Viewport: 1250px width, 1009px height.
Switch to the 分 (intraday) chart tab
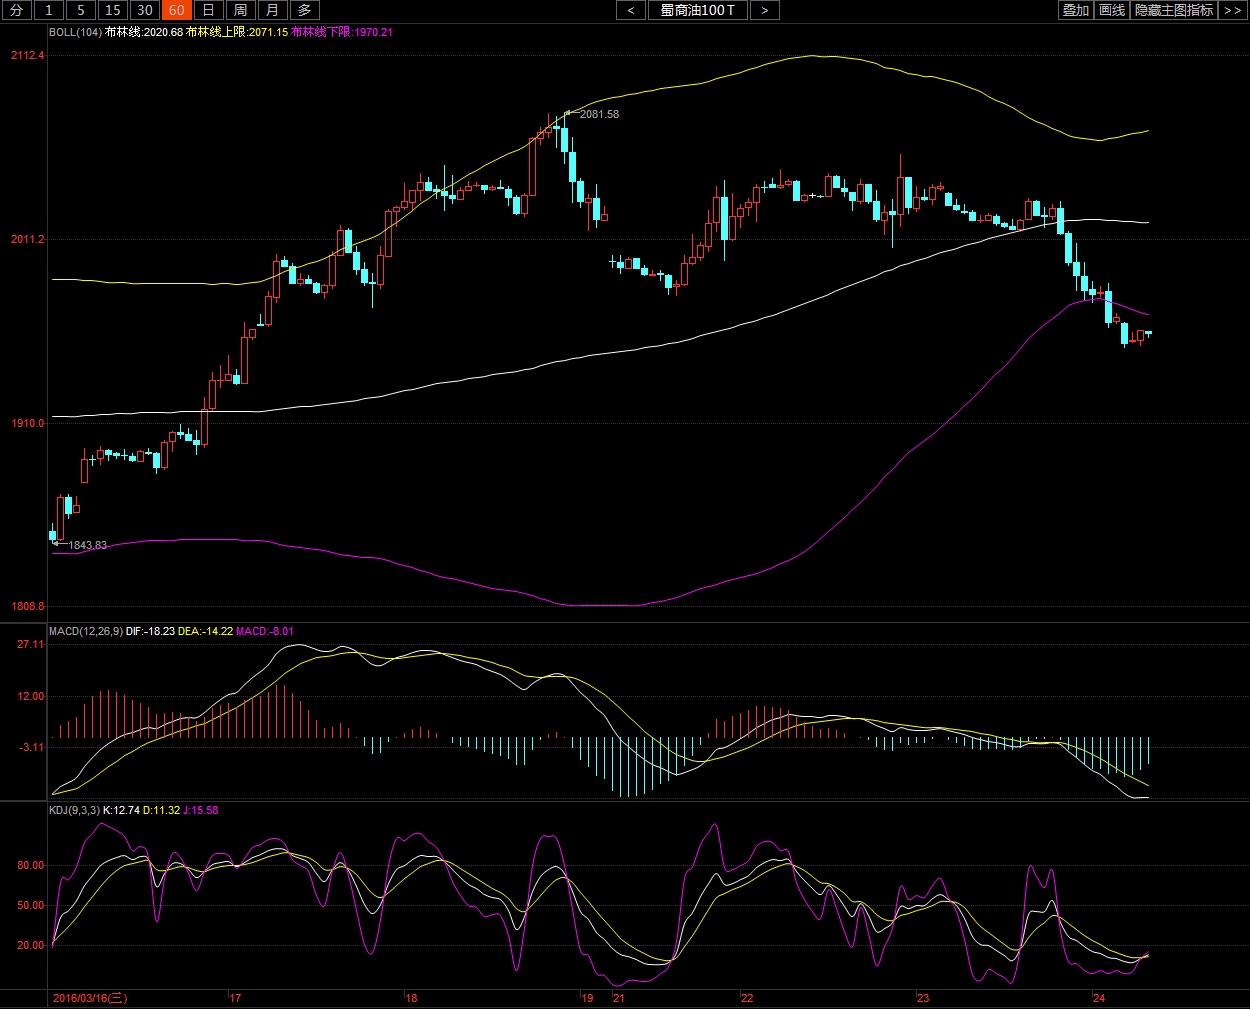pos(16,10)
